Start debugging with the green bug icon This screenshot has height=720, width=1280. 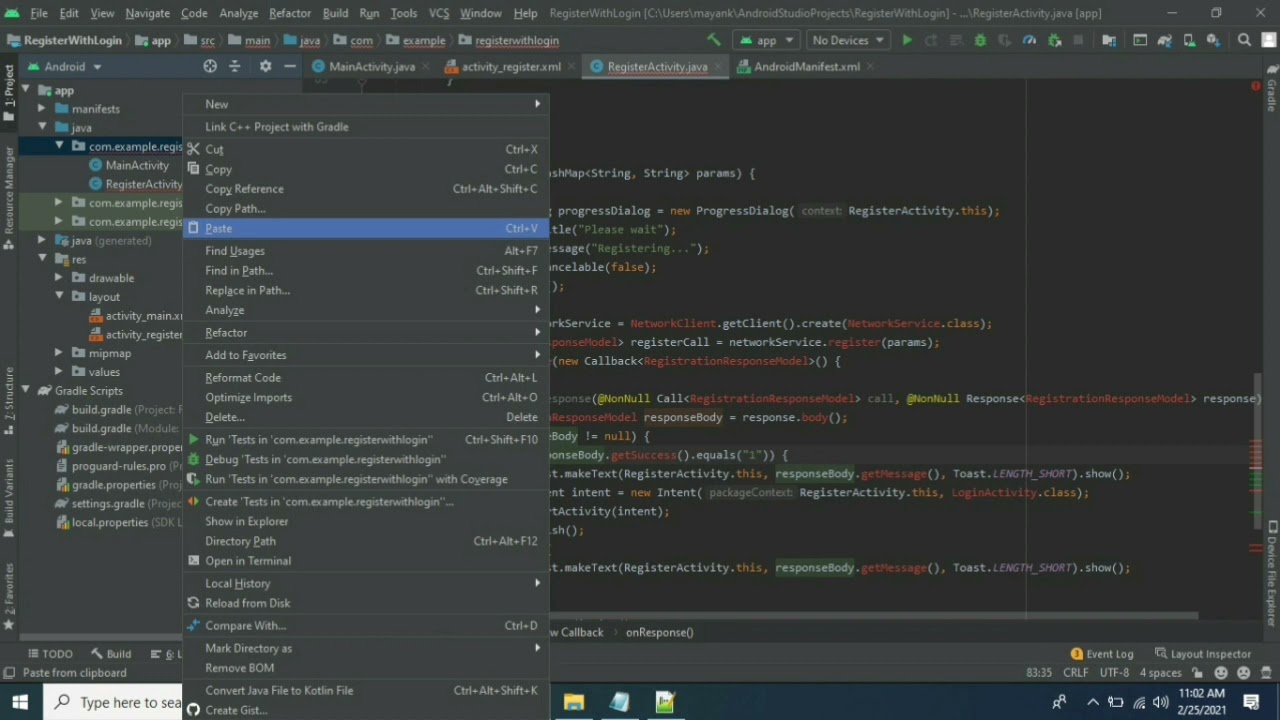click(x=980, y=40)
